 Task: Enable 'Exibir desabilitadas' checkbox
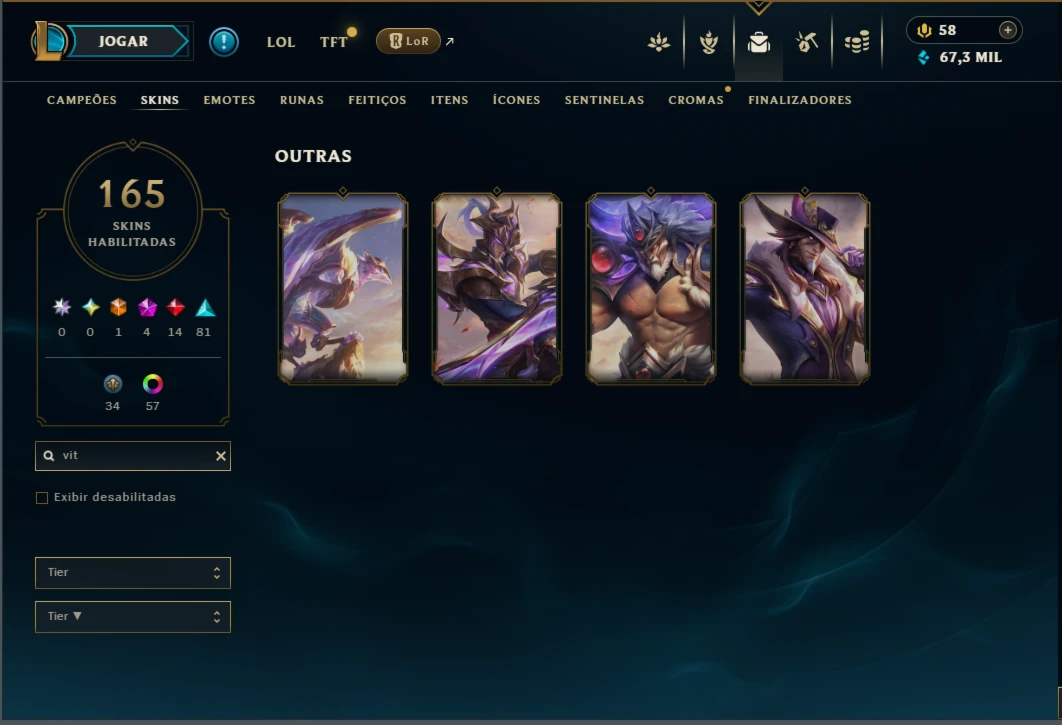[42, 498]
